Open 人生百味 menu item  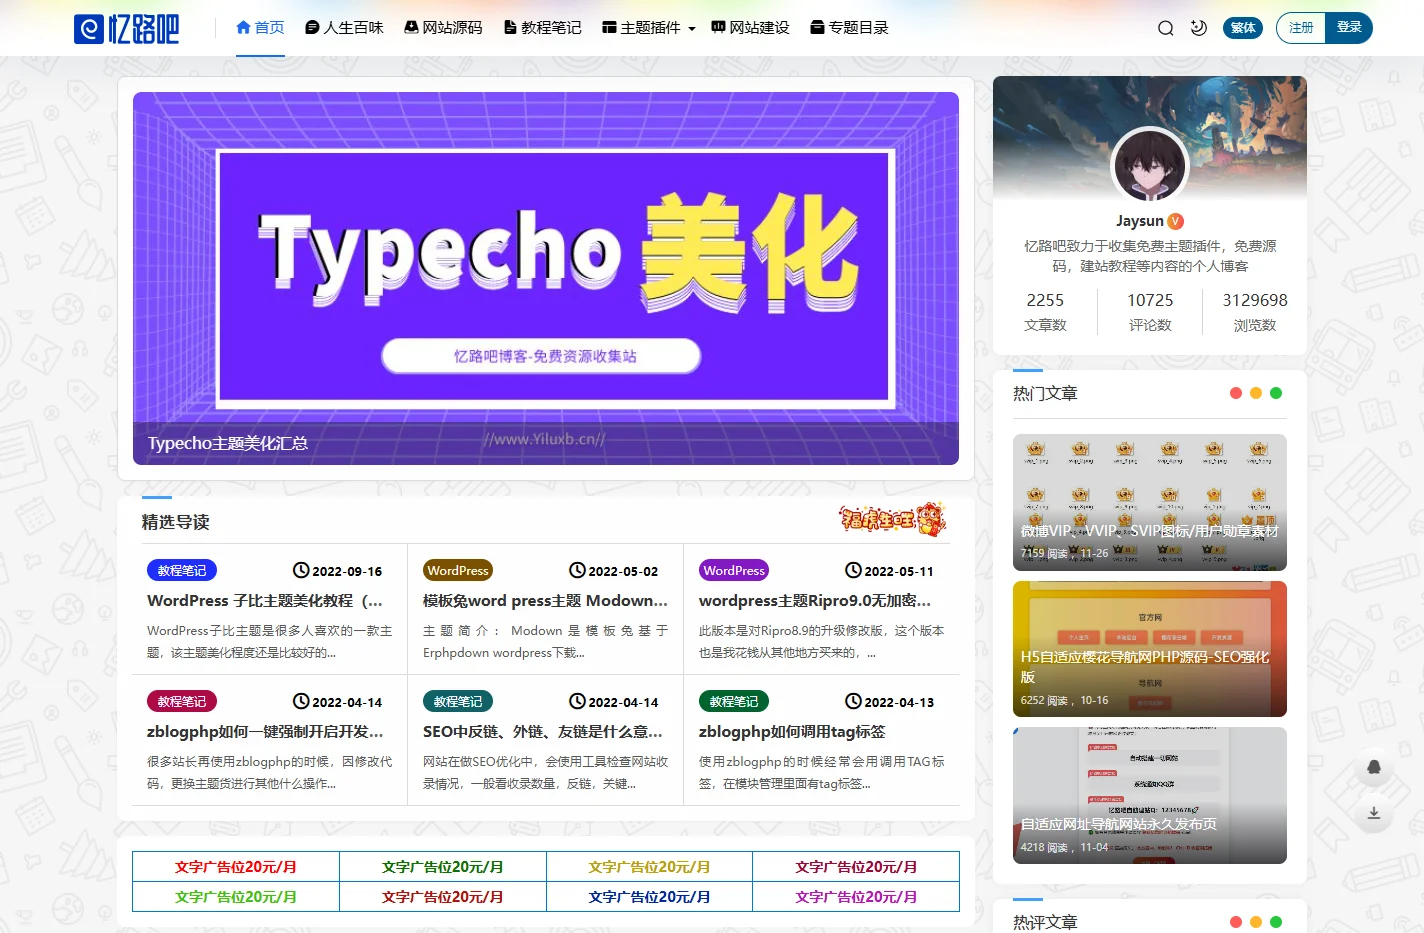(344, 28)
